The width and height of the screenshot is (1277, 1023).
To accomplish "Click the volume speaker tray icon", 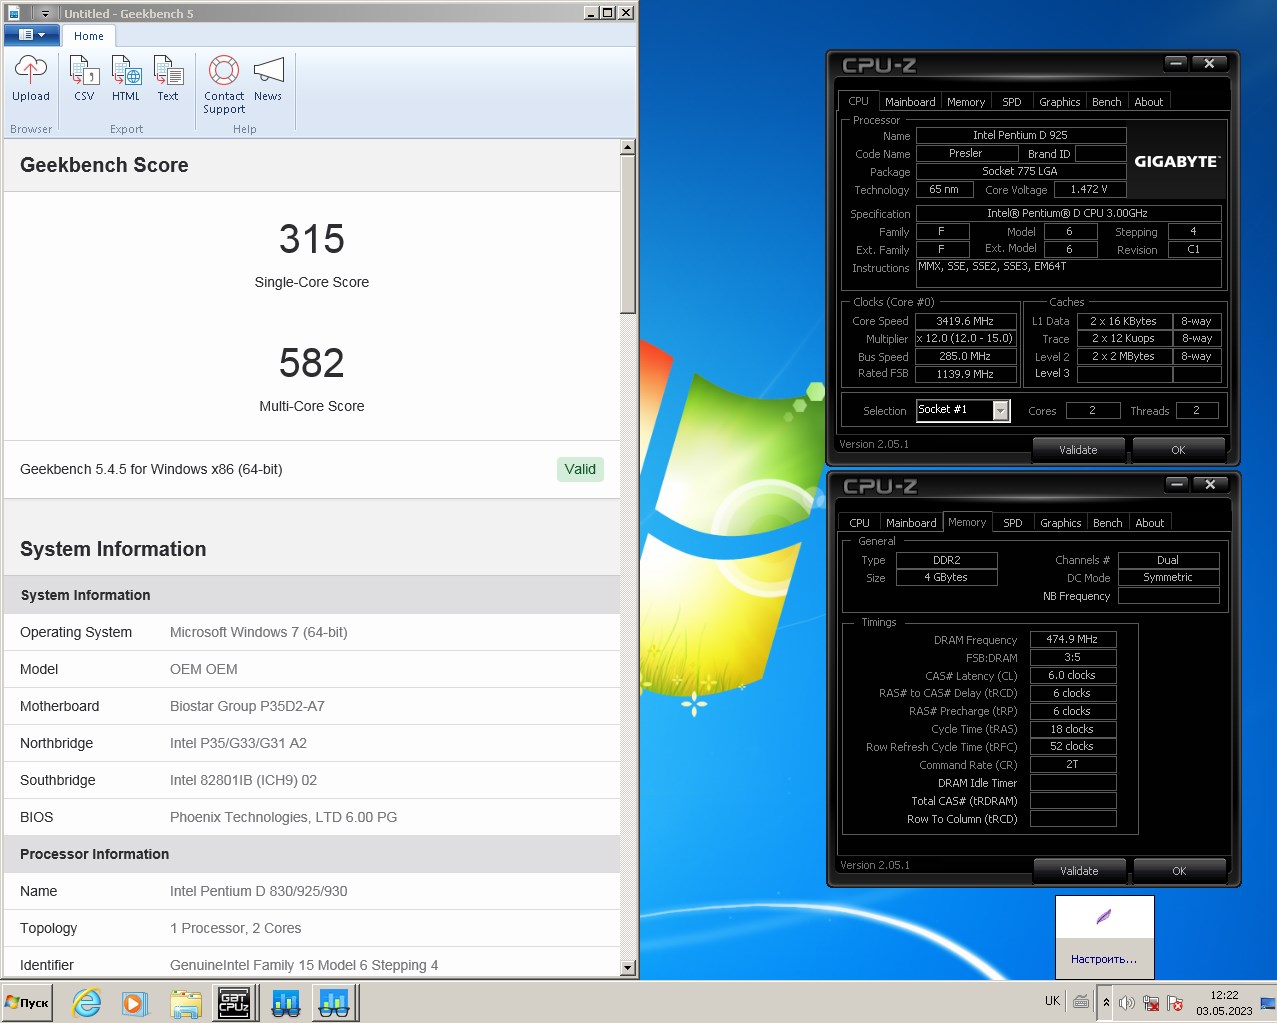I will 1127,1003.
